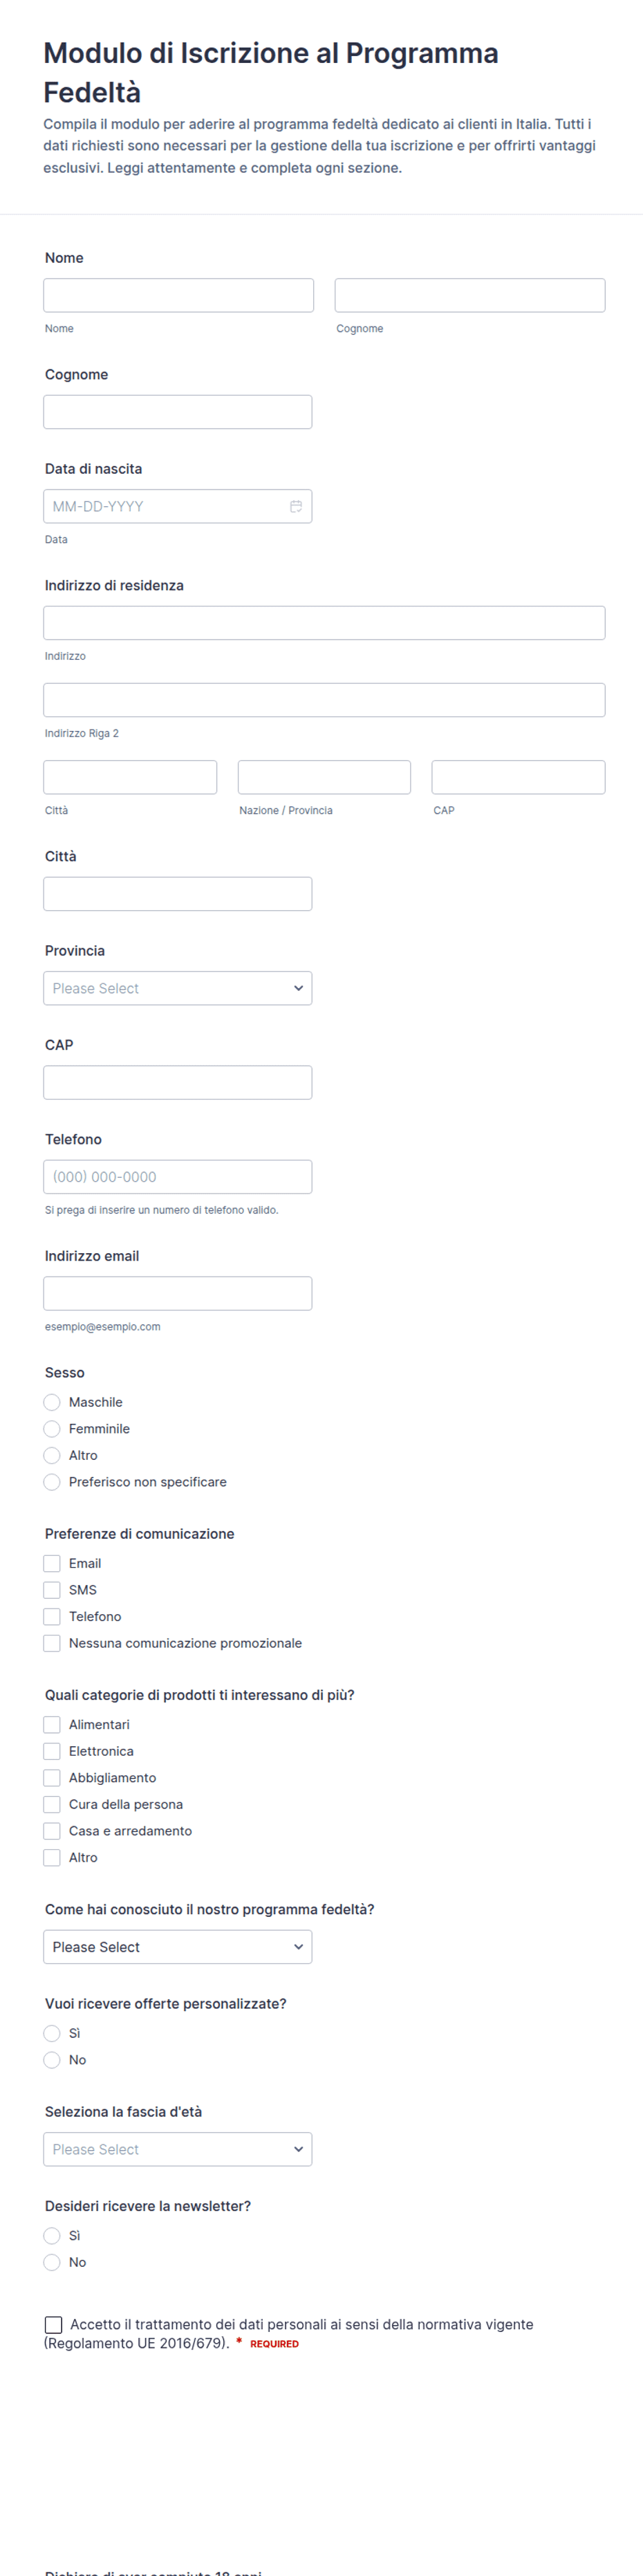Check the Email communication preference
This screenshot has height=2576, width=643.
[x=52, y=1563]
